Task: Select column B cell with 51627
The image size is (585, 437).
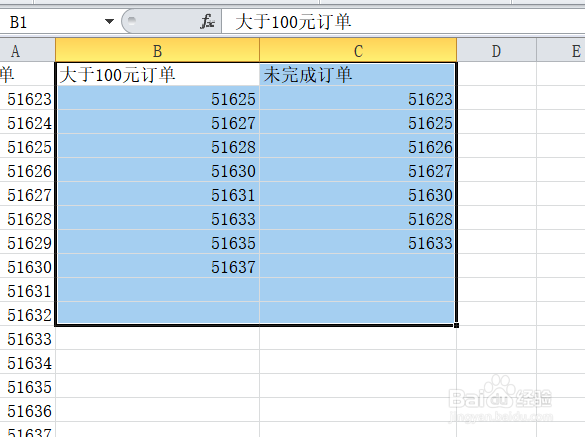Action: (157, 122)
